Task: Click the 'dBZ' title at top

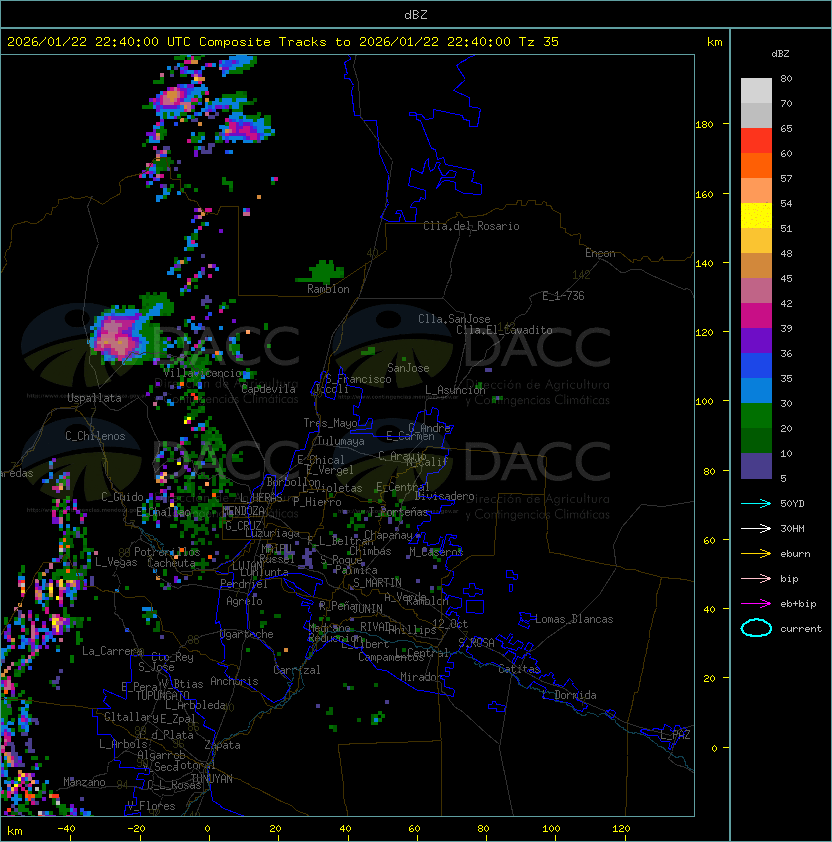Action: click(416, 15)
